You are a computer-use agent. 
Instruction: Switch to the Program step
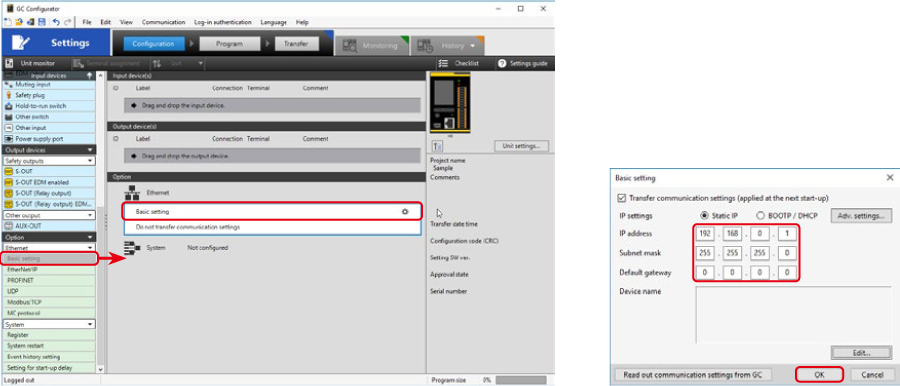tap(229, 44)
